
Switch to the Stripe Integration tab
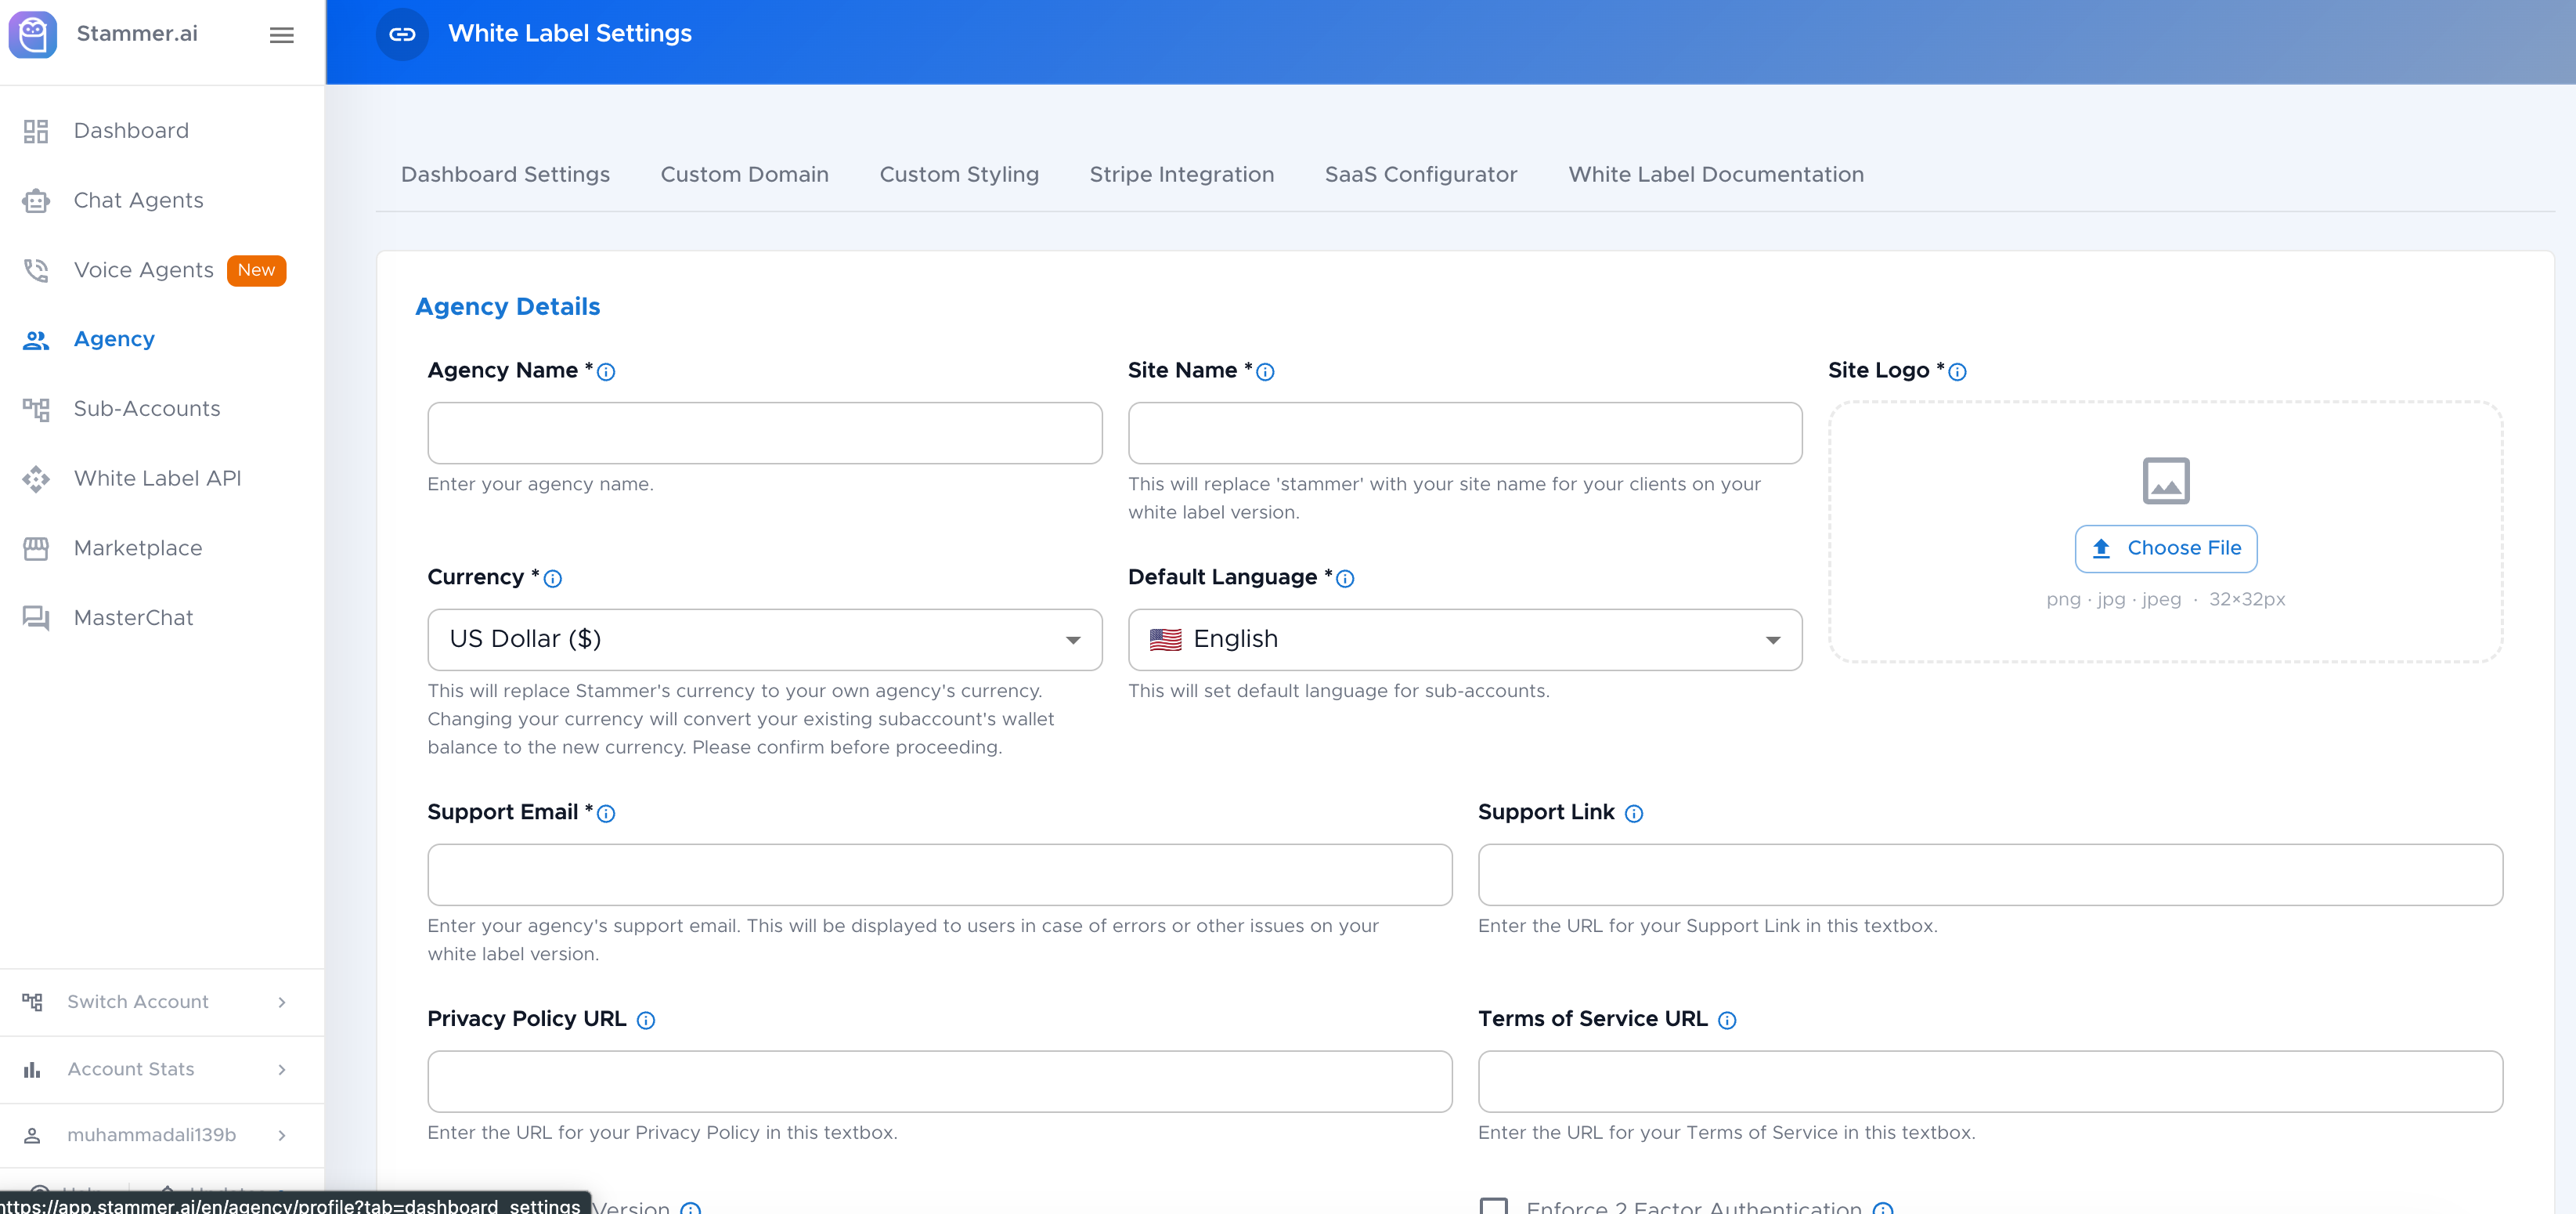(1182, 175)
